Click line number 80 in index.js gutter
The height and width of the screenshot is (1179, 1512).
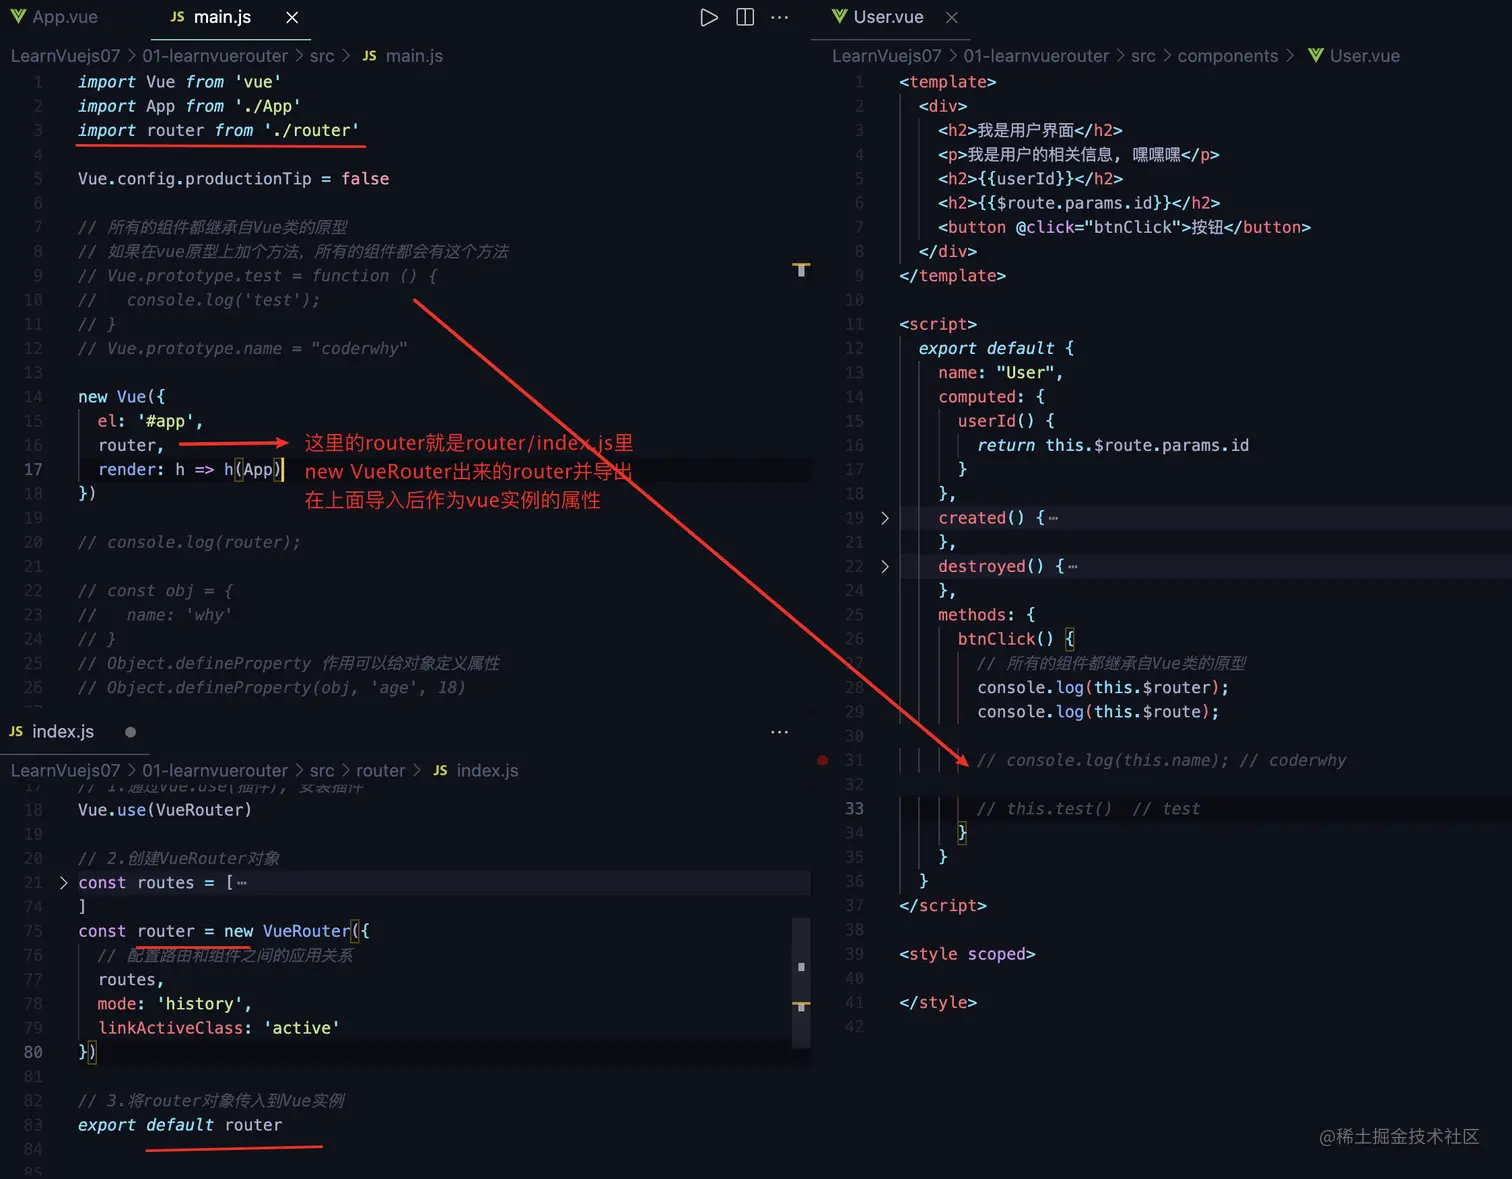(x=33, y=1052)
